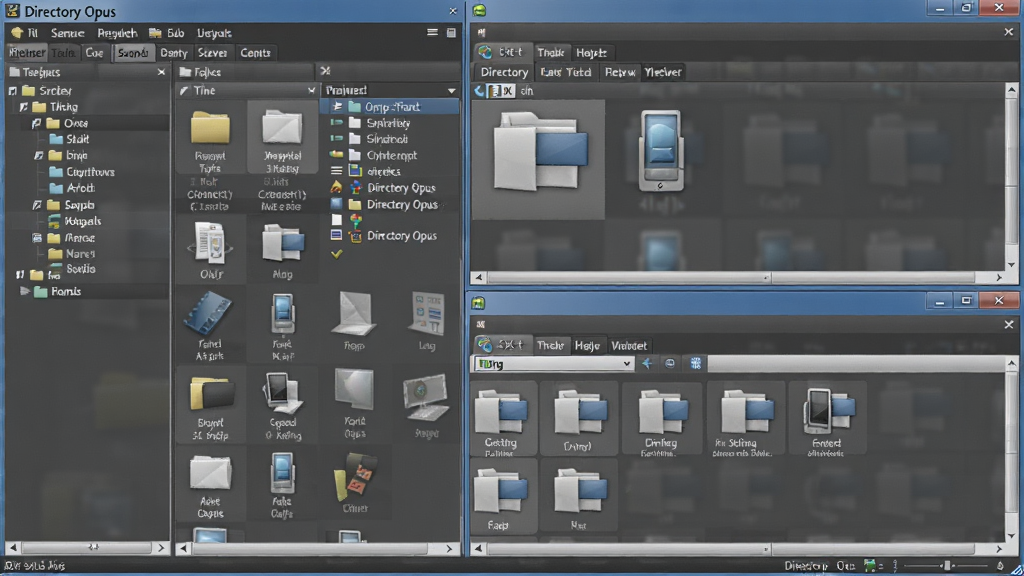The height and width of the screenshot is (576, 1024).
Task: Expand the Fomls tree node arrow
Action: coord(25,291)
